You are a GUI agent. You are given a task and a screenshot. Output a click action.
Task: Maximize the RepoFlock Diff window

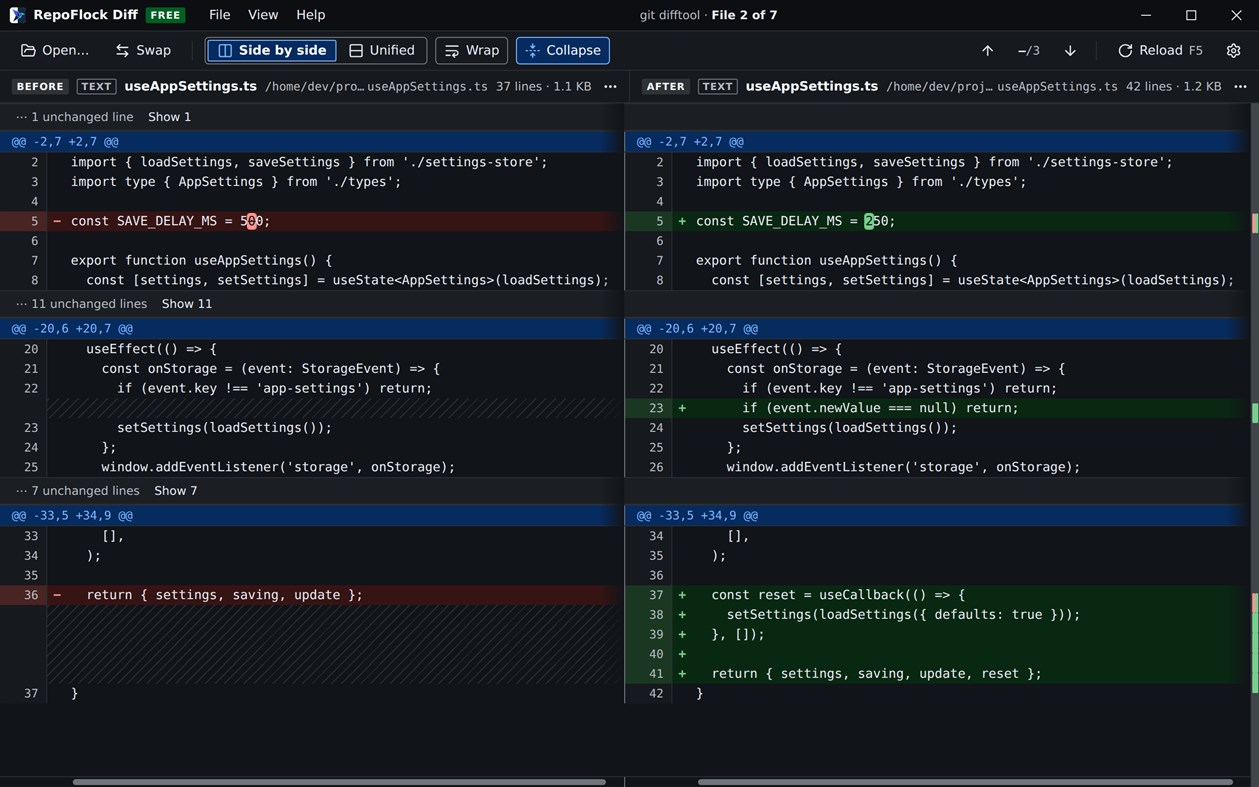point(1191,15)
